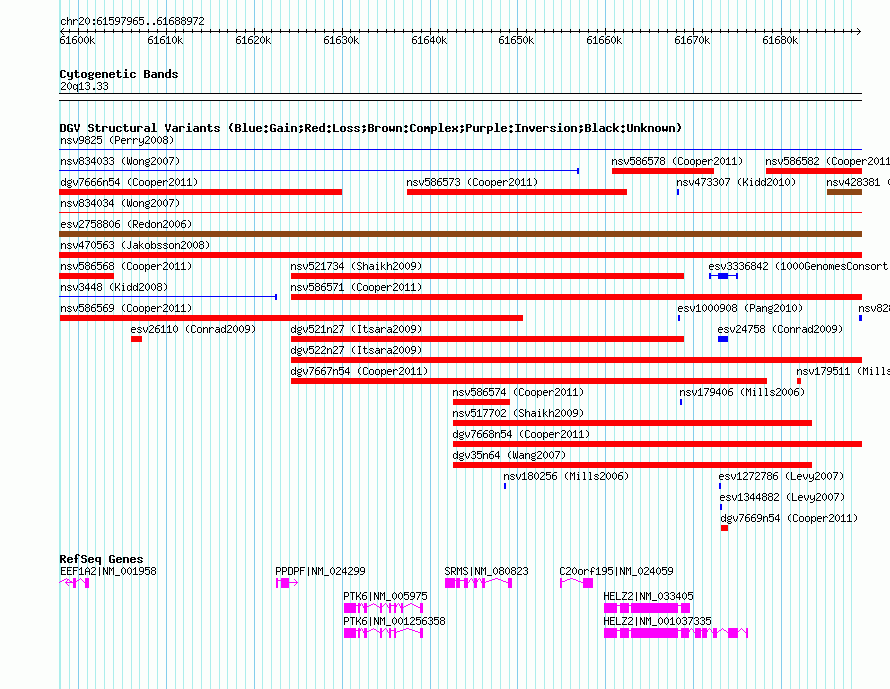890x689 pixels.
Task: Select the nsv834034 (Wong2007) label
Action: 120,203
